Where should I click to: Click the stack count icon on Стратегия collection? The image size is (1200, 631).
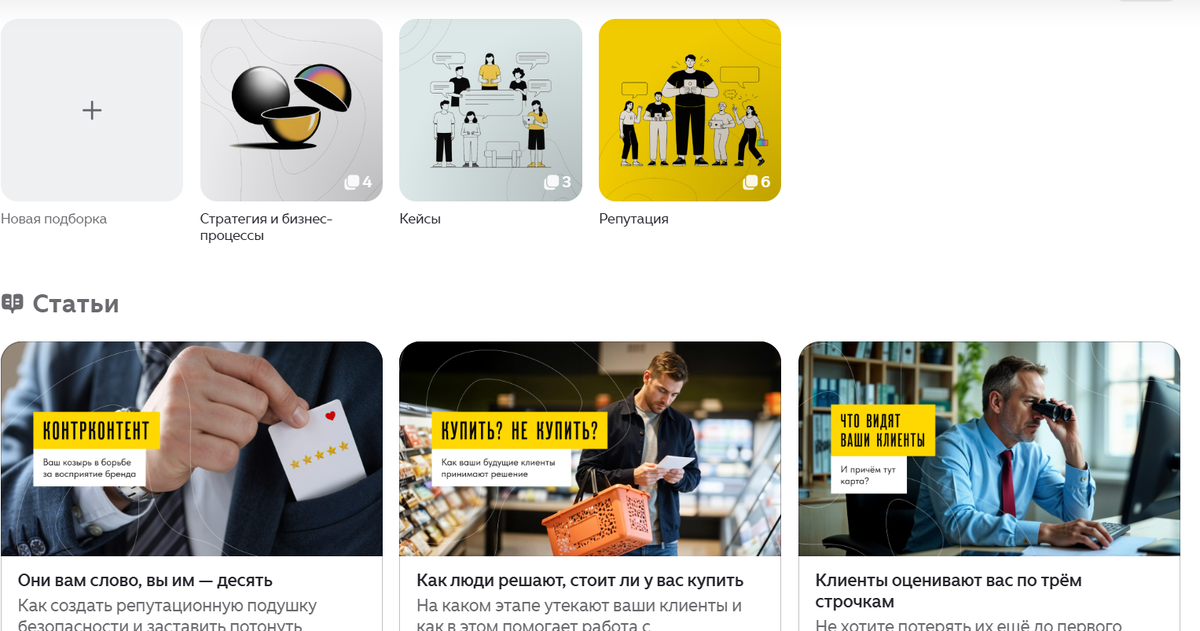[352, 182]
